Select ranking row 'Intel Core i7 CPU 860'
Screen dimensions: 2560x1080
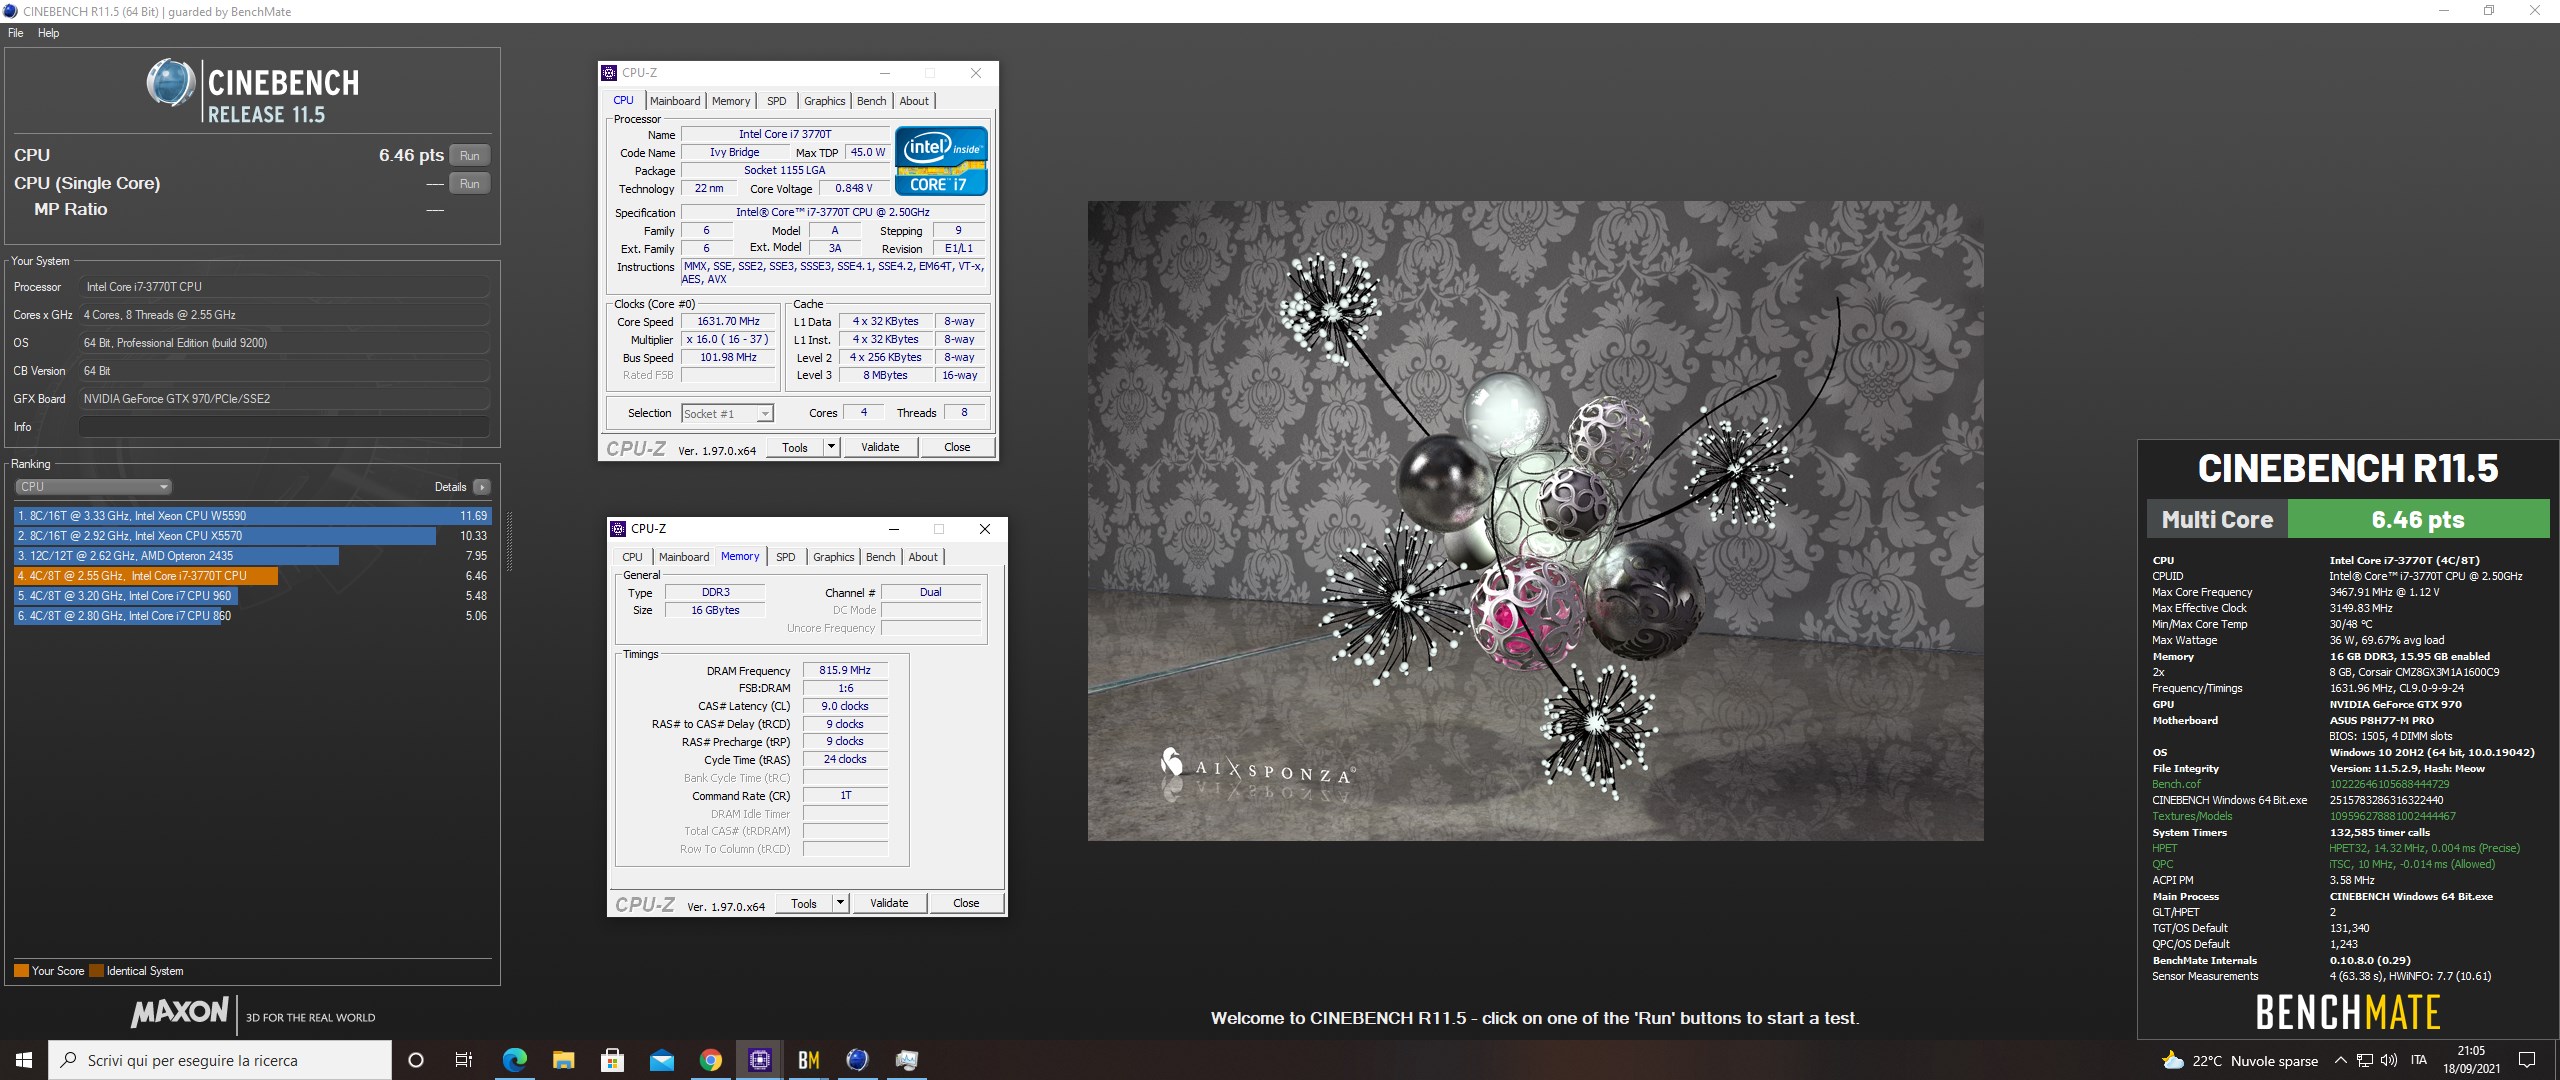252,616
